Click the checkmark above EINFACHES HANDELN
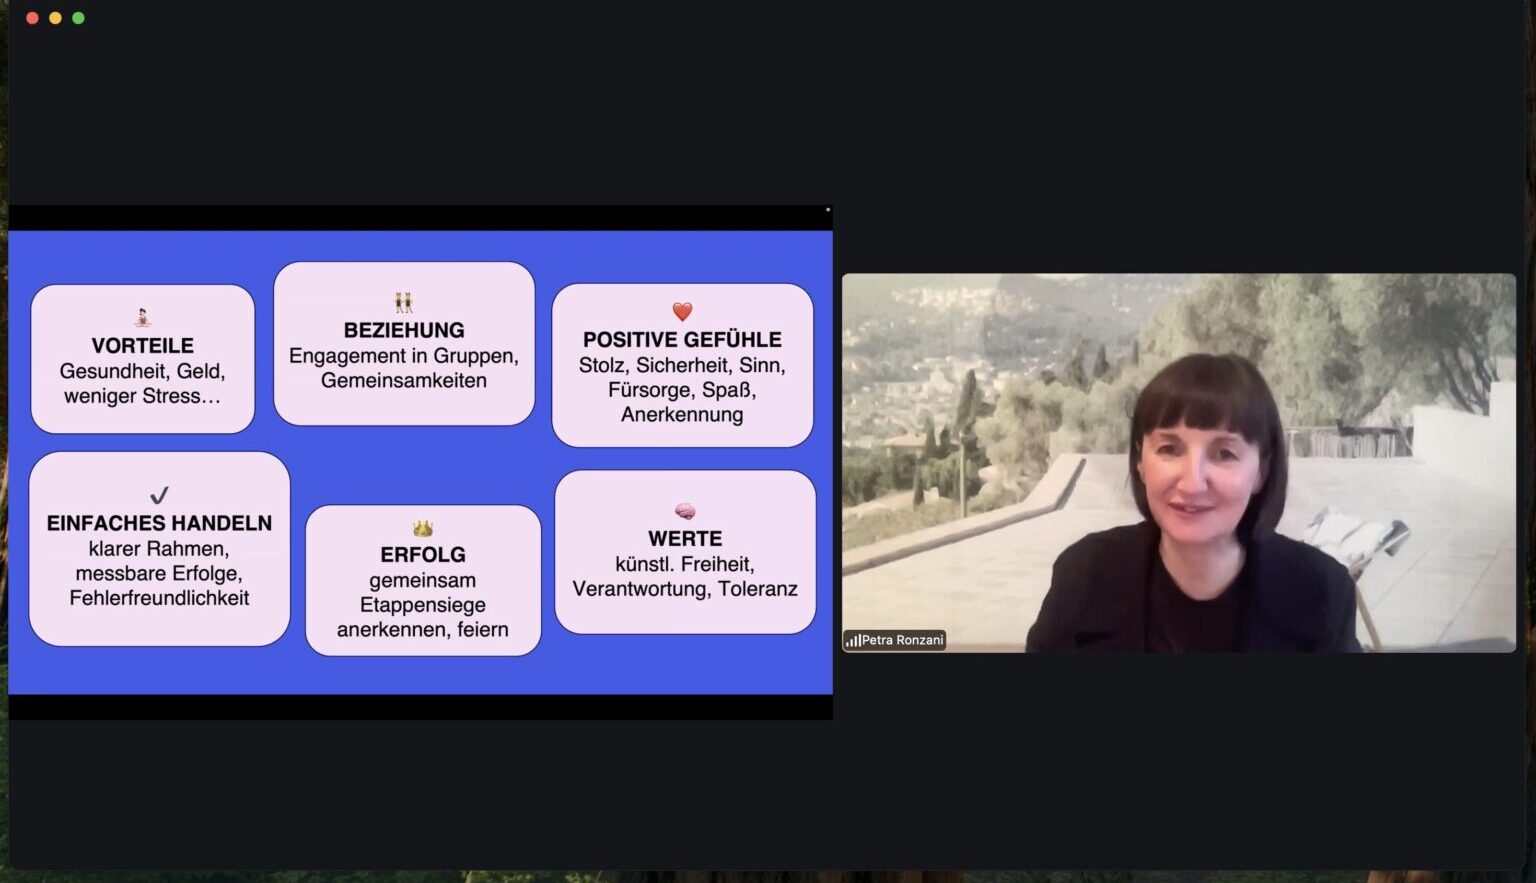This screenshot has width=1536, height=883. (159, 495)
